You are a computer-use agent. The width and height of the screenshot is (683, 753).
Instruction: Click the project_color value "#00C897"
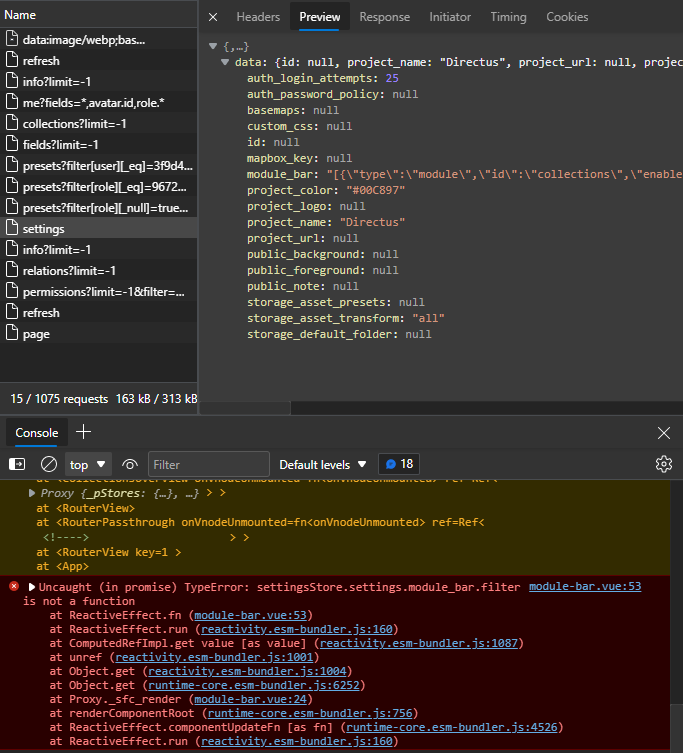(375, 190)
